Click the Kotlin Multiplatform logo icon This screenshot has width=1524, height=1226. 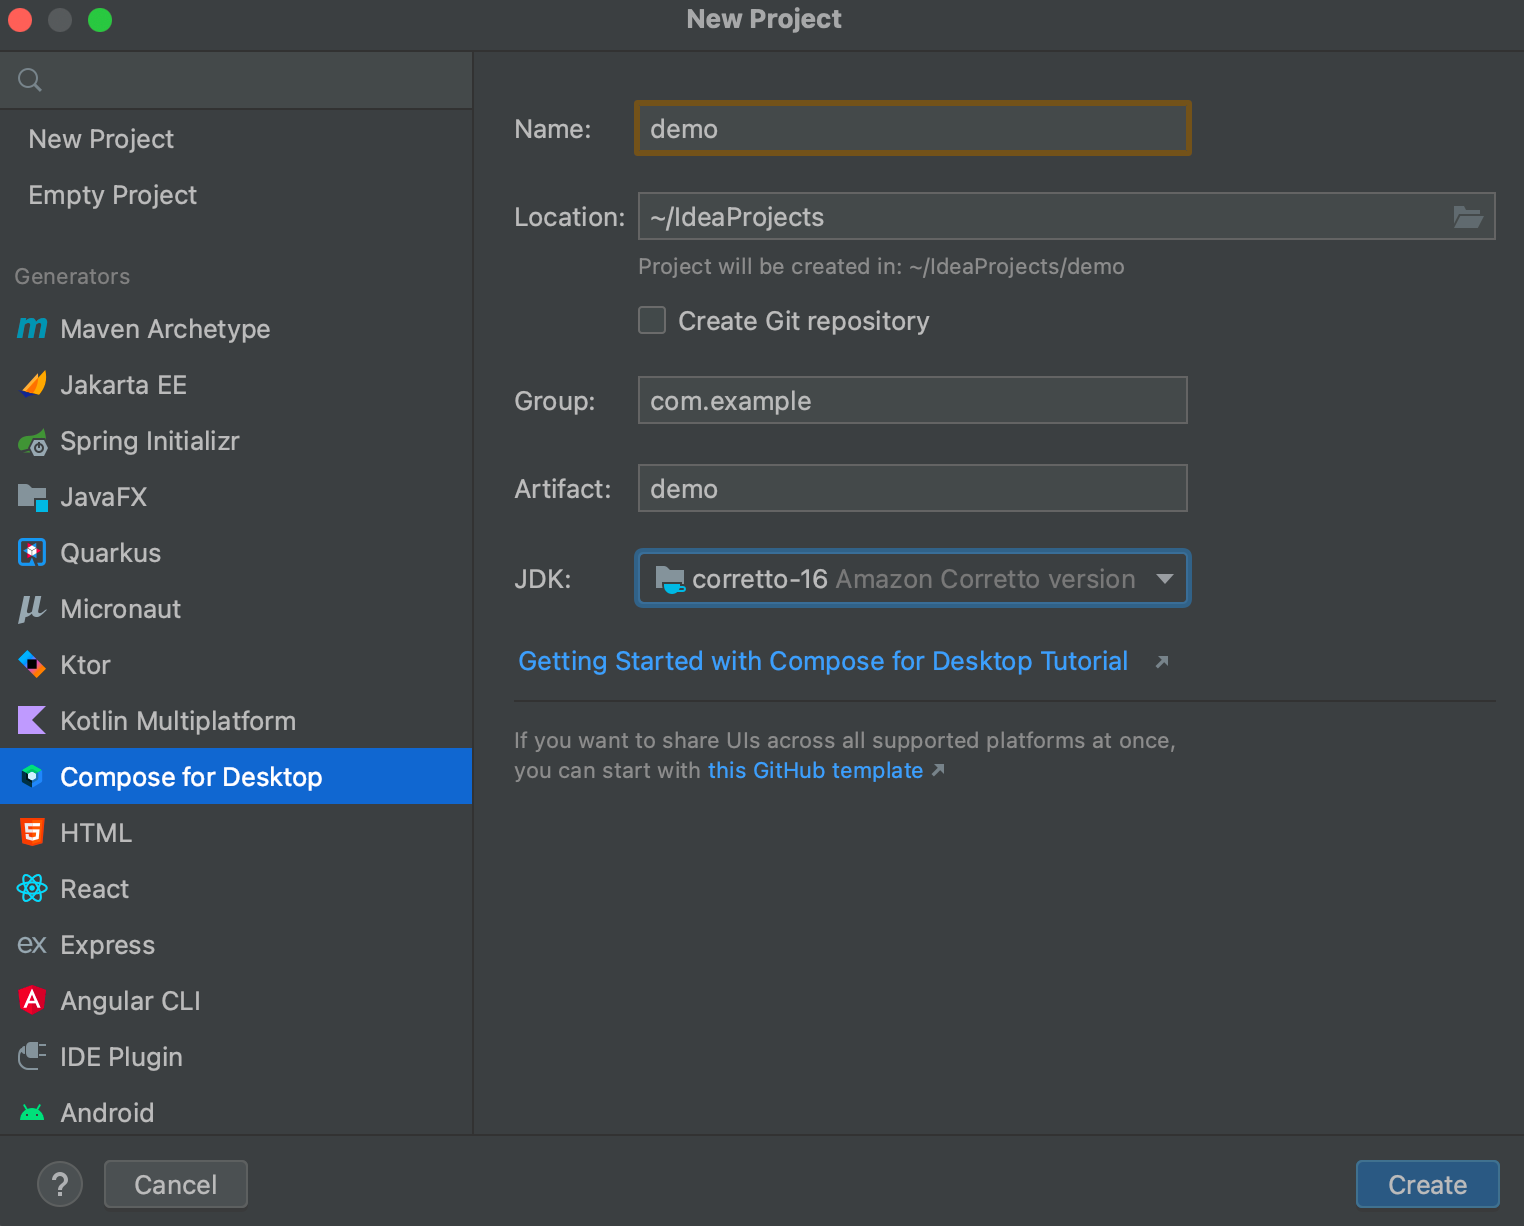pyautogui.click(x=32, y=720)
